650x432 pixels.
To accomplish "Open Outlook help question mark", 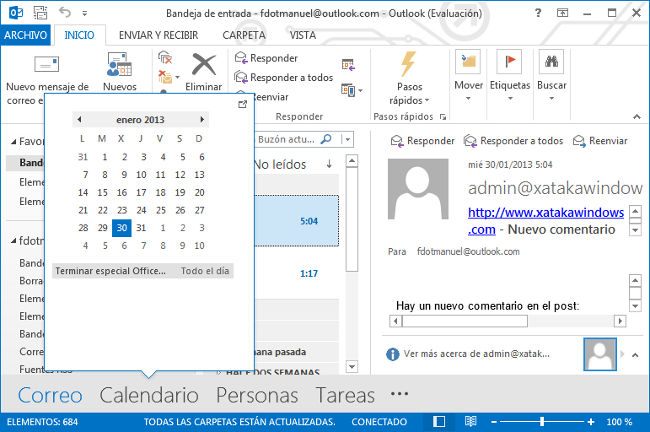I will pos(538,13).
